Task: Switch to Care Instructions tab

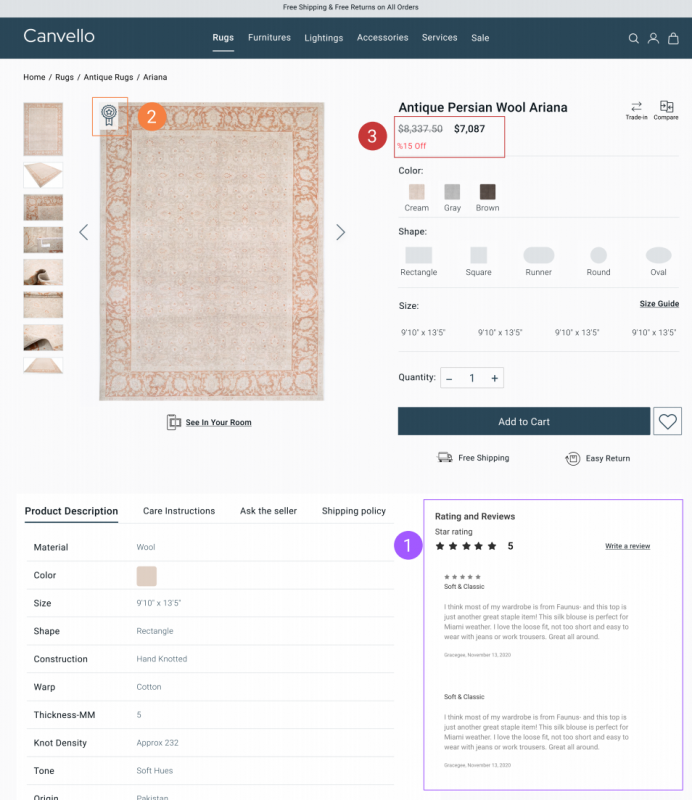Action: click(178, 511)
